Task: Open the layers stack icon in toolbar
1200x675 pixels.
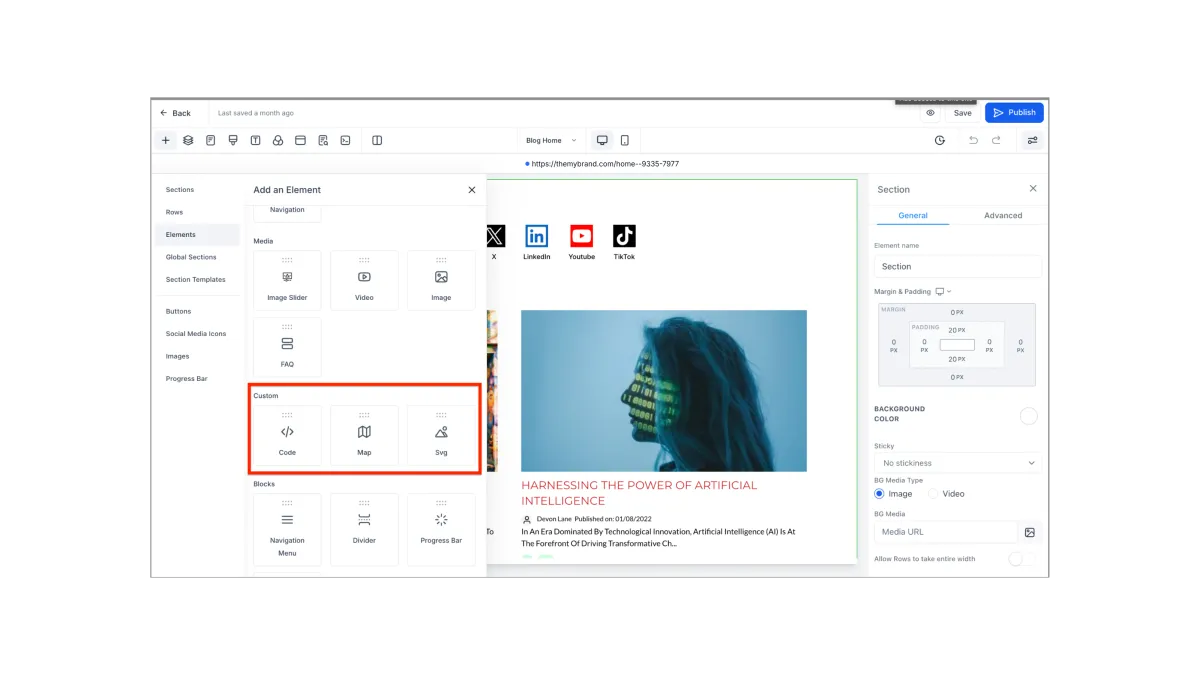Action: pyautogui.click(x=188, y=141)
